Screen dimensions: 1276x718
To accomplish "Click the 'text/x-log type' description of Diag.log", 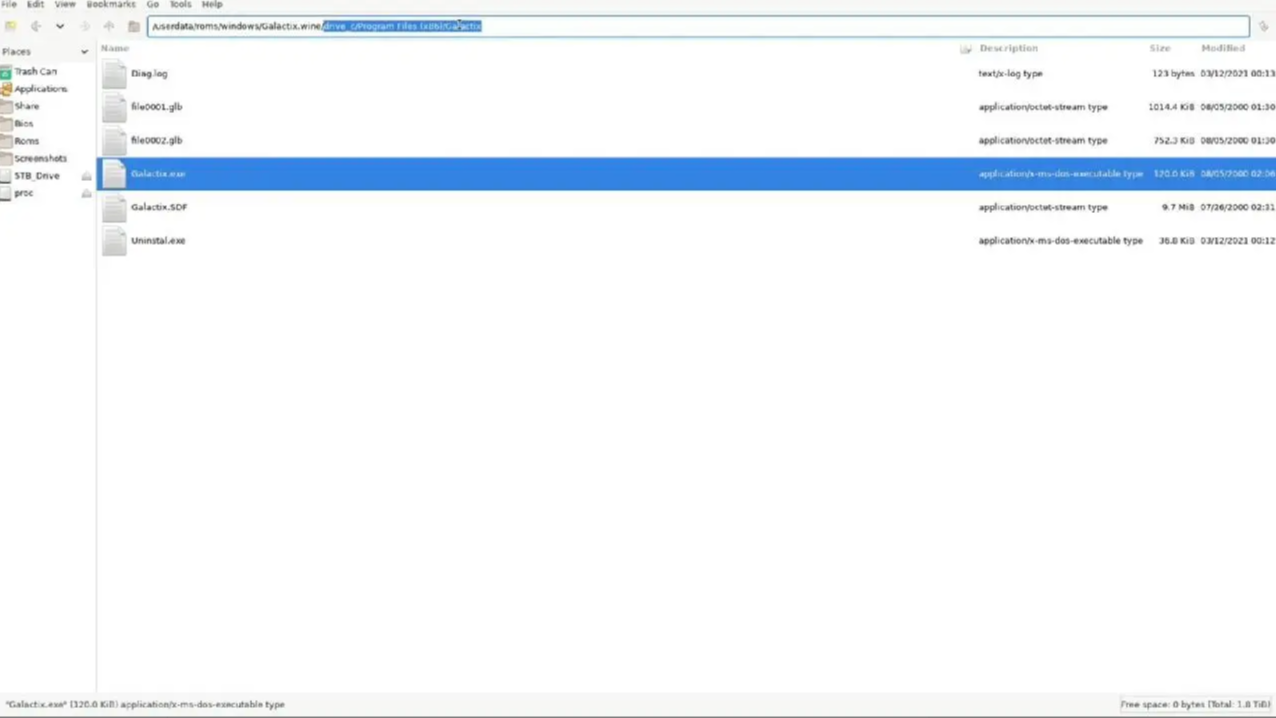I will click(1010, 73).
